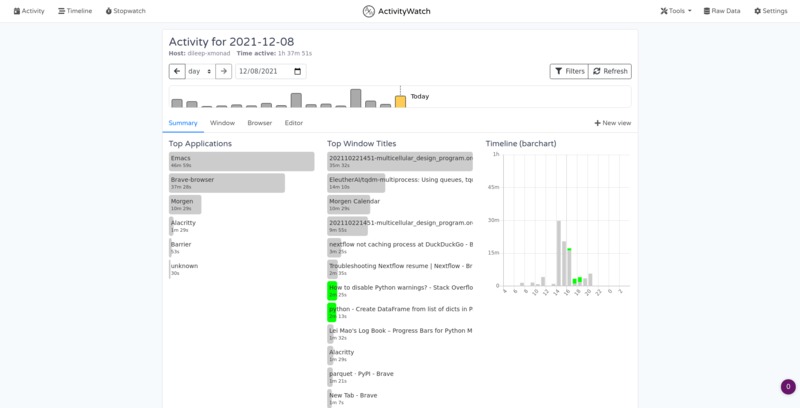Click the circular arrows Refresh icon
The height and width of the screenshot is (408, 800).
(x=597, y=71)
